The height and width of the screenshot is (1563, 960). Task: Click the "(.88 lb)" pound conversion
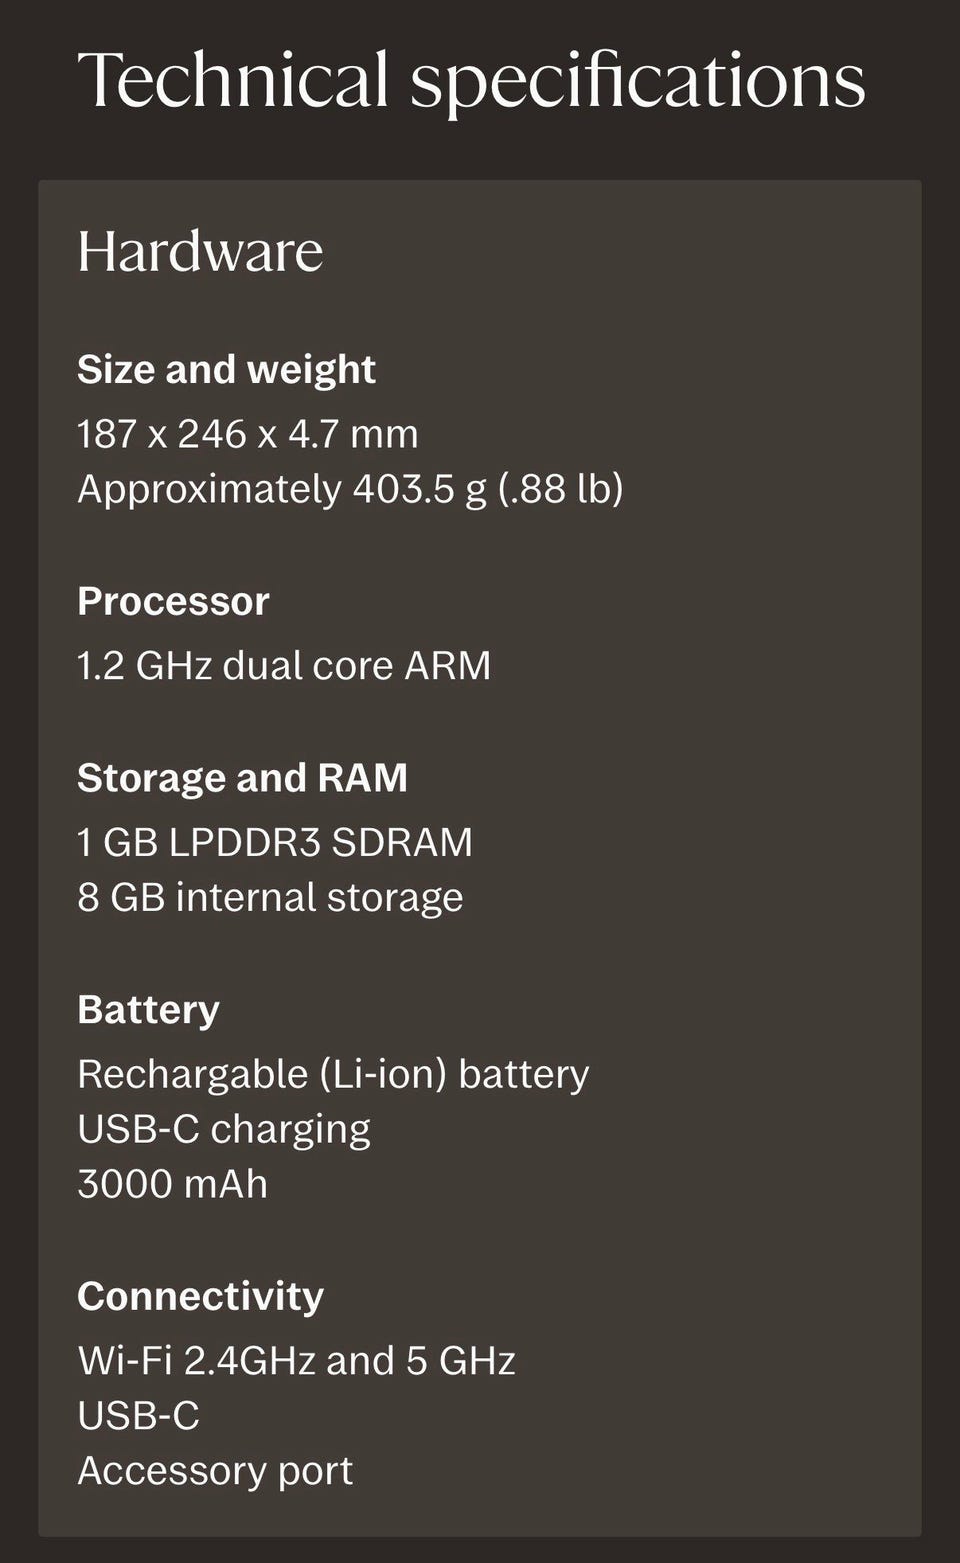tap(561, 489)
